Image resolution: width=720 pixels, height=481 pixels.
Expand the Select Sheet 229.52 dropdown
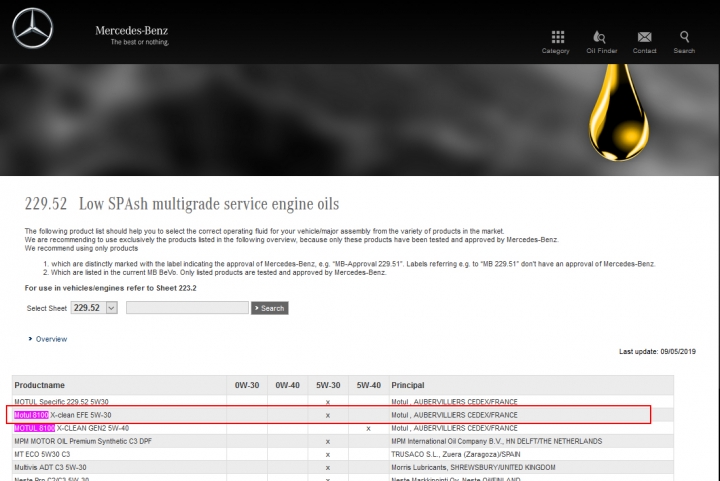click(x=94, y=308)
